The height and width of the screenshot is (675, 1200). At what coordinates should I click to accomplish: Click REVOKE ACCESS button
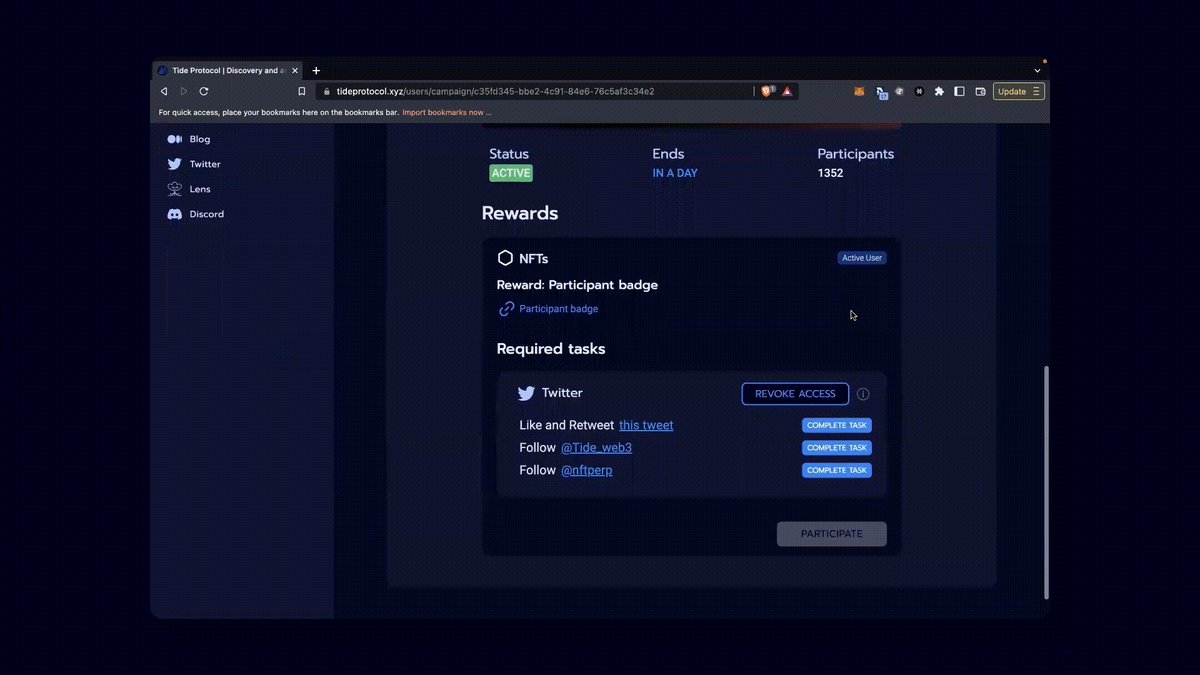pos(795,394)
